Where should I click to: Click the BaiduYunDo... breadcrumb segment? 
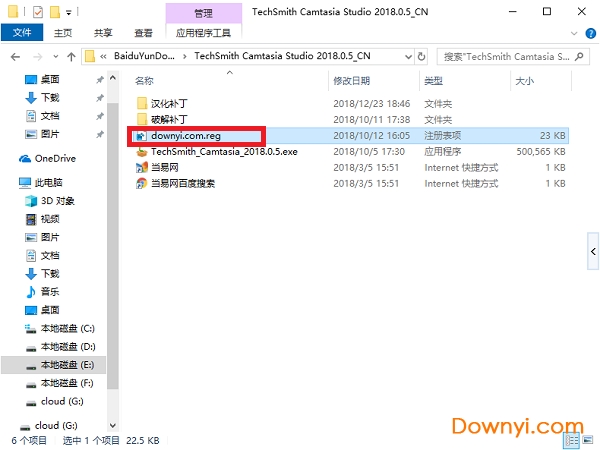click(x=144, y=56)
